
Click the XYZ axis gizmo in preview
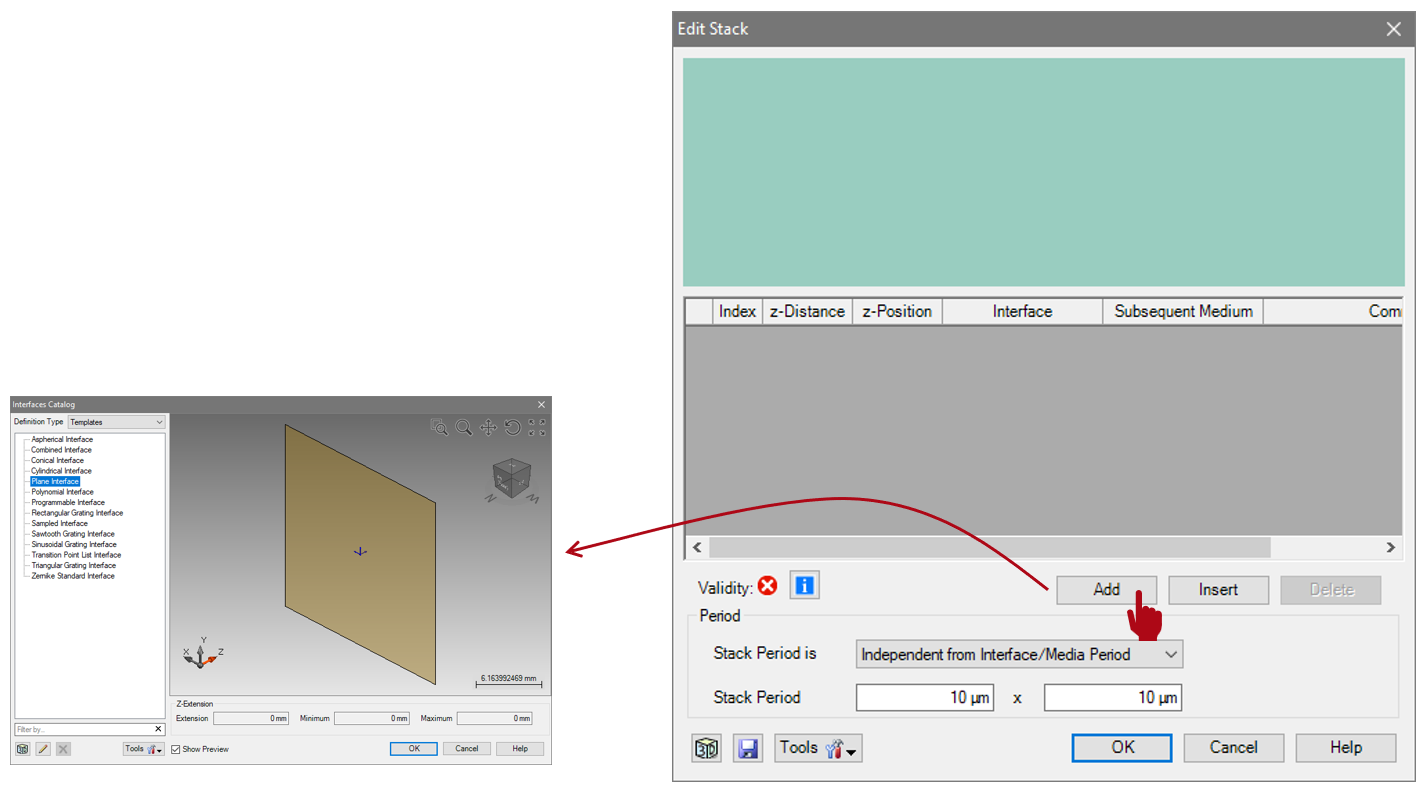click(203, 653)
